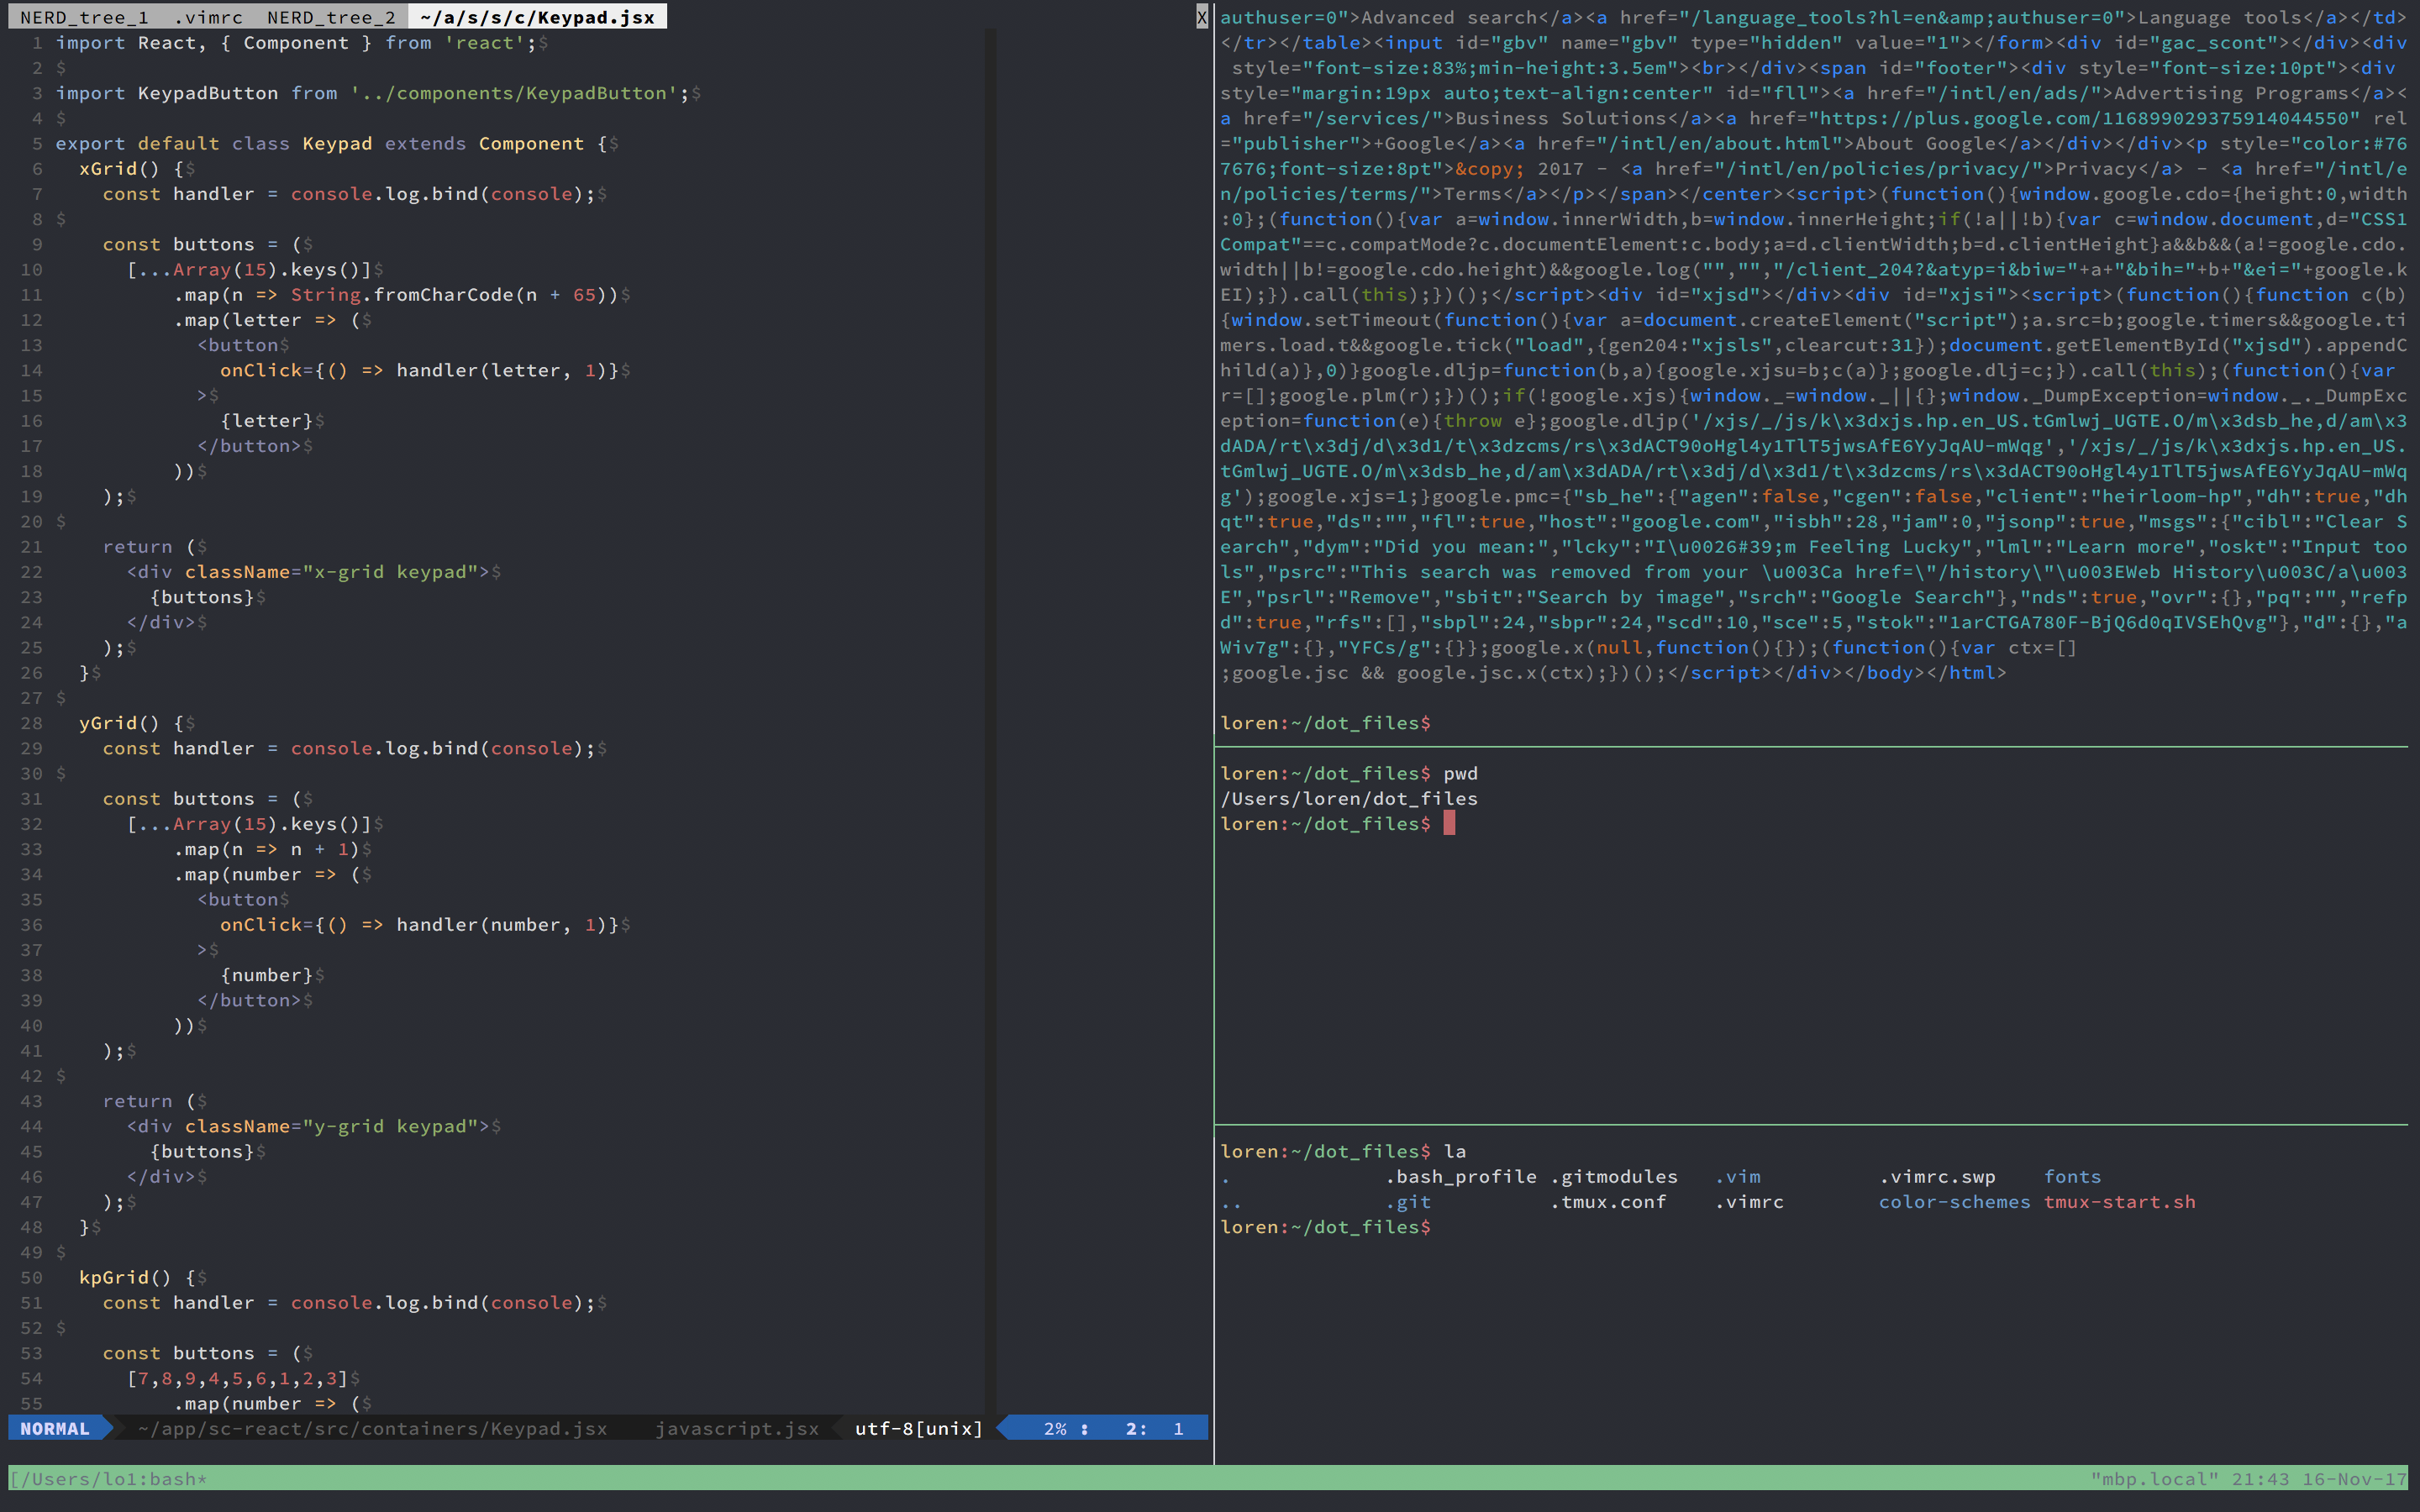
Task: Click the active Keypad.jsx tab
Action: [537, 17]
